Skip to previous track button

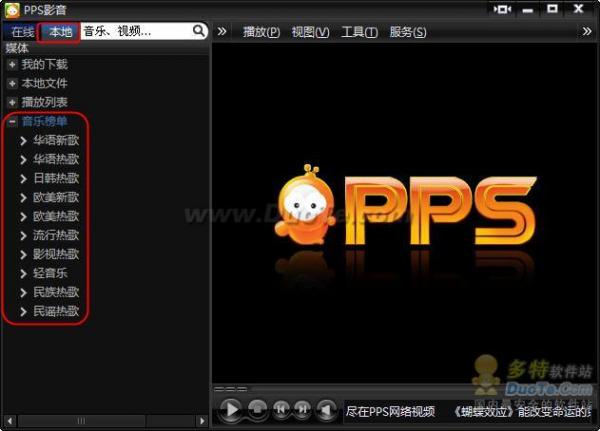point(281,409)
